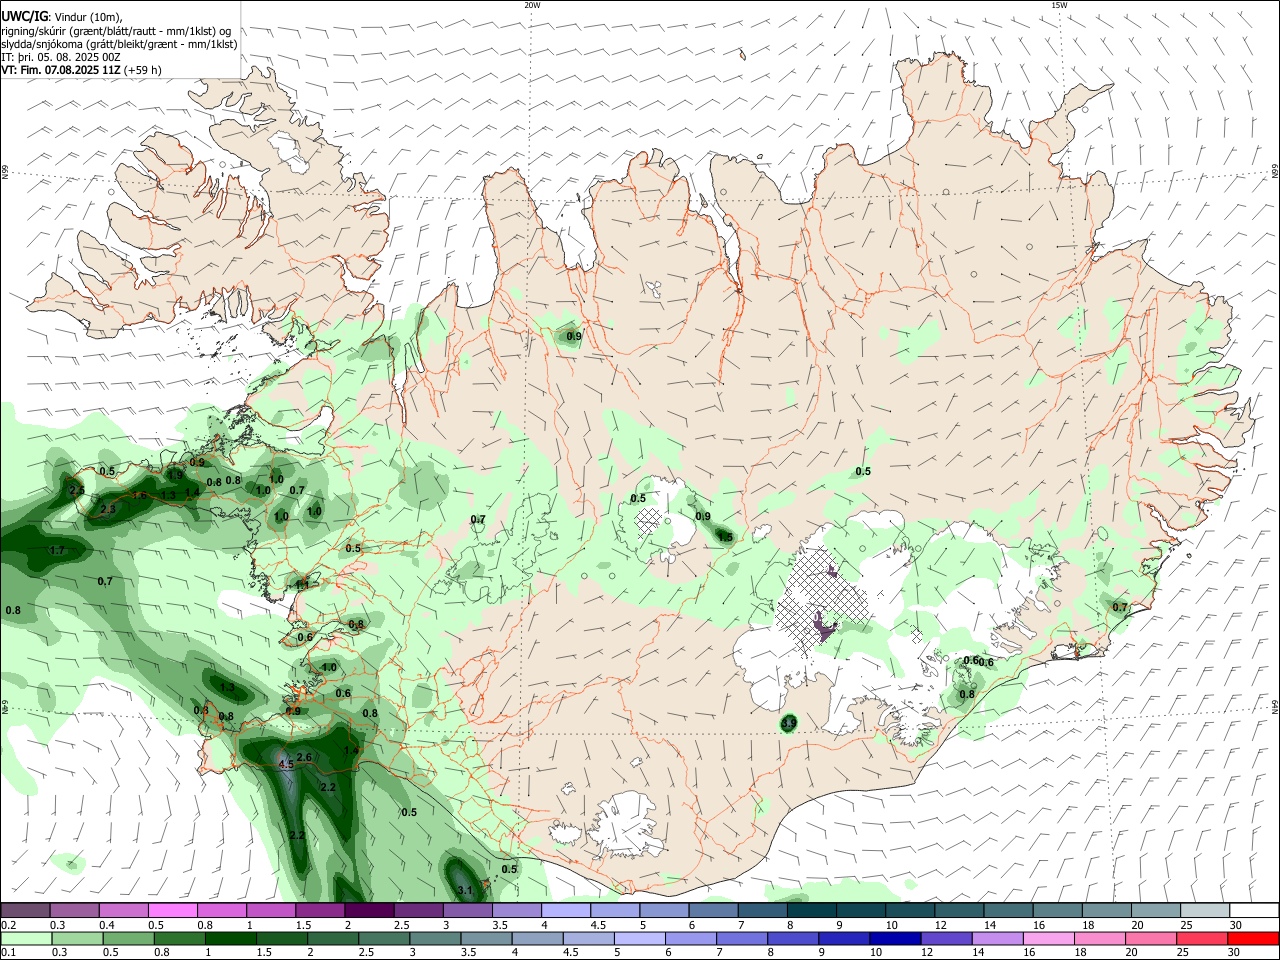Click the '1.9' precipitation value on the map
This screenshot has height=960, width=1280.
point(175,475)
